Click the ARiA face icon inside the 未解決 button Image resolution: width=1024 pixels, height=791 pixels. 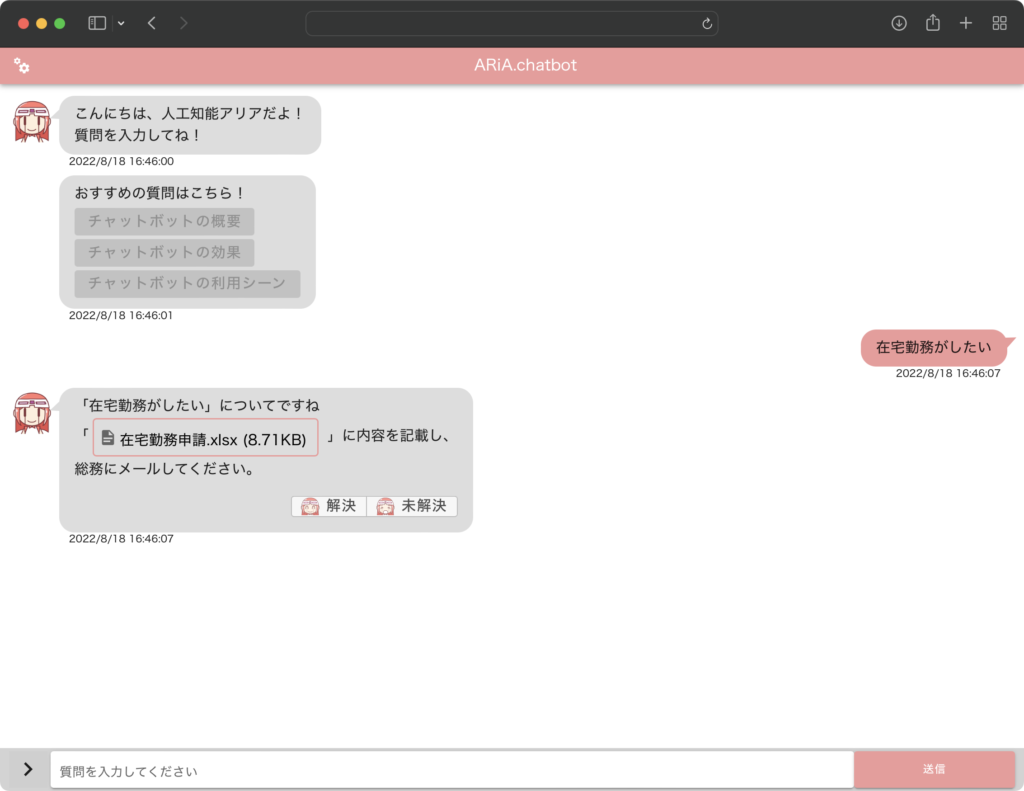tap(385, 506)
